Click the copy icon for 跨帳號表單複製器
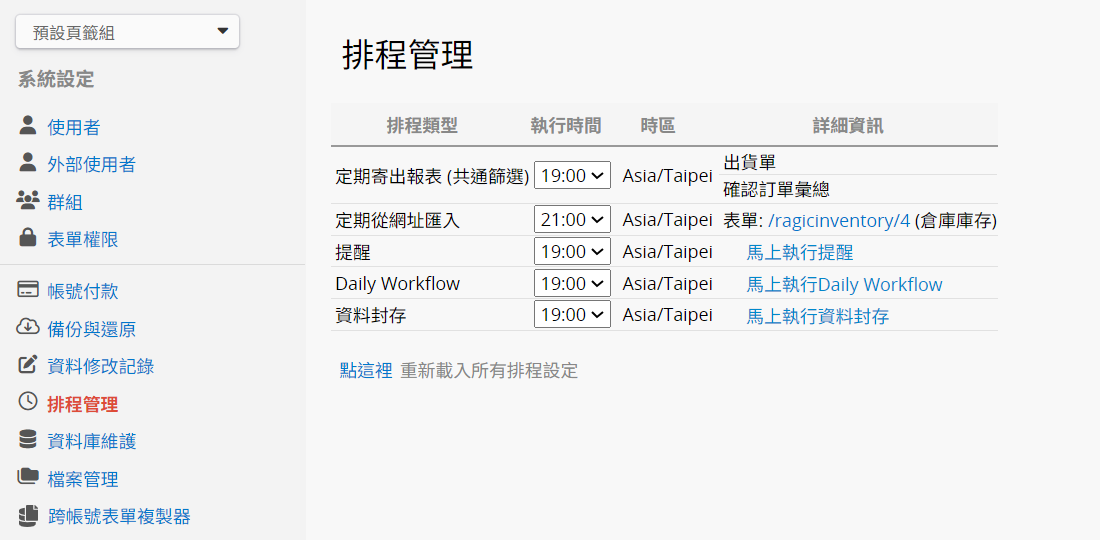This screenshot has height=540, width=1100. pyautogui.click(x=28, y=515)
